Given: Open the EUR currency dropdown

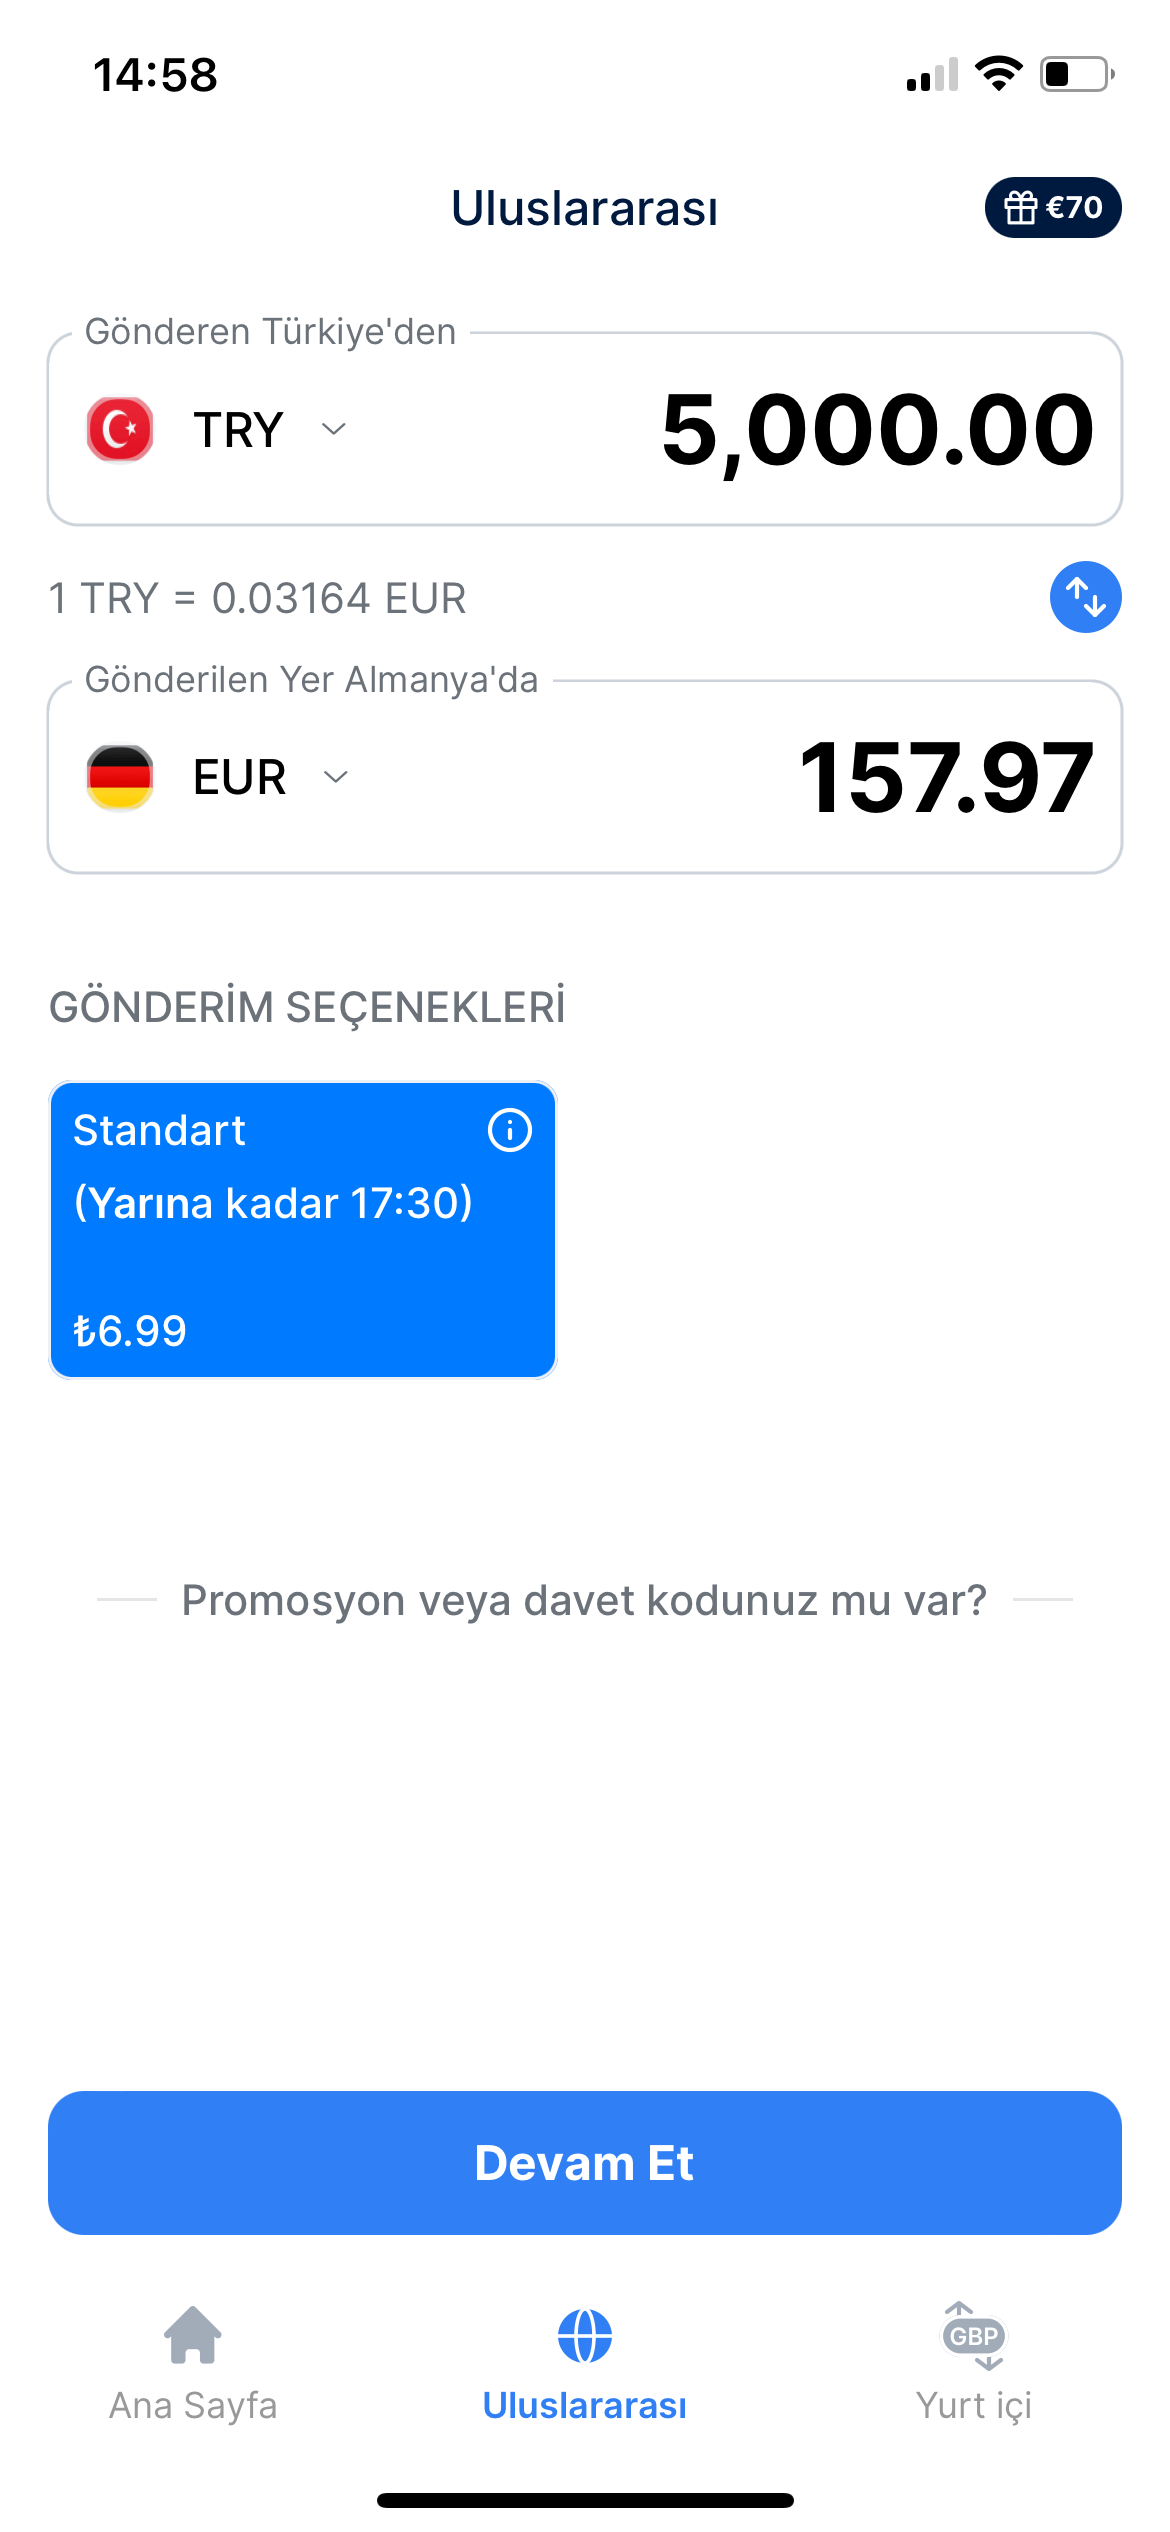Looking at the screenshot, I should pos(240,777).
